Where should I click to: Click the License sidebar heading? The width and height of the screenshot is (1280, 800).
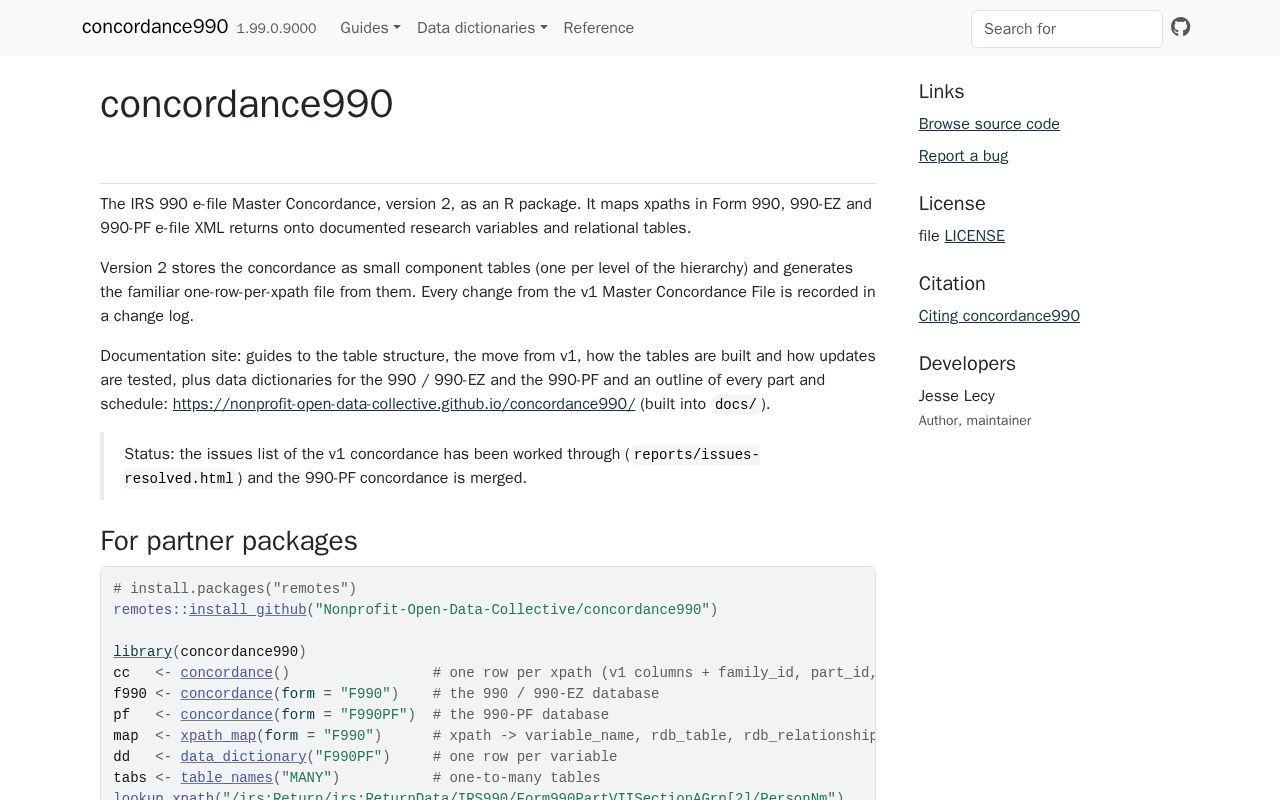pyautogui.click(x=952, y=204)
